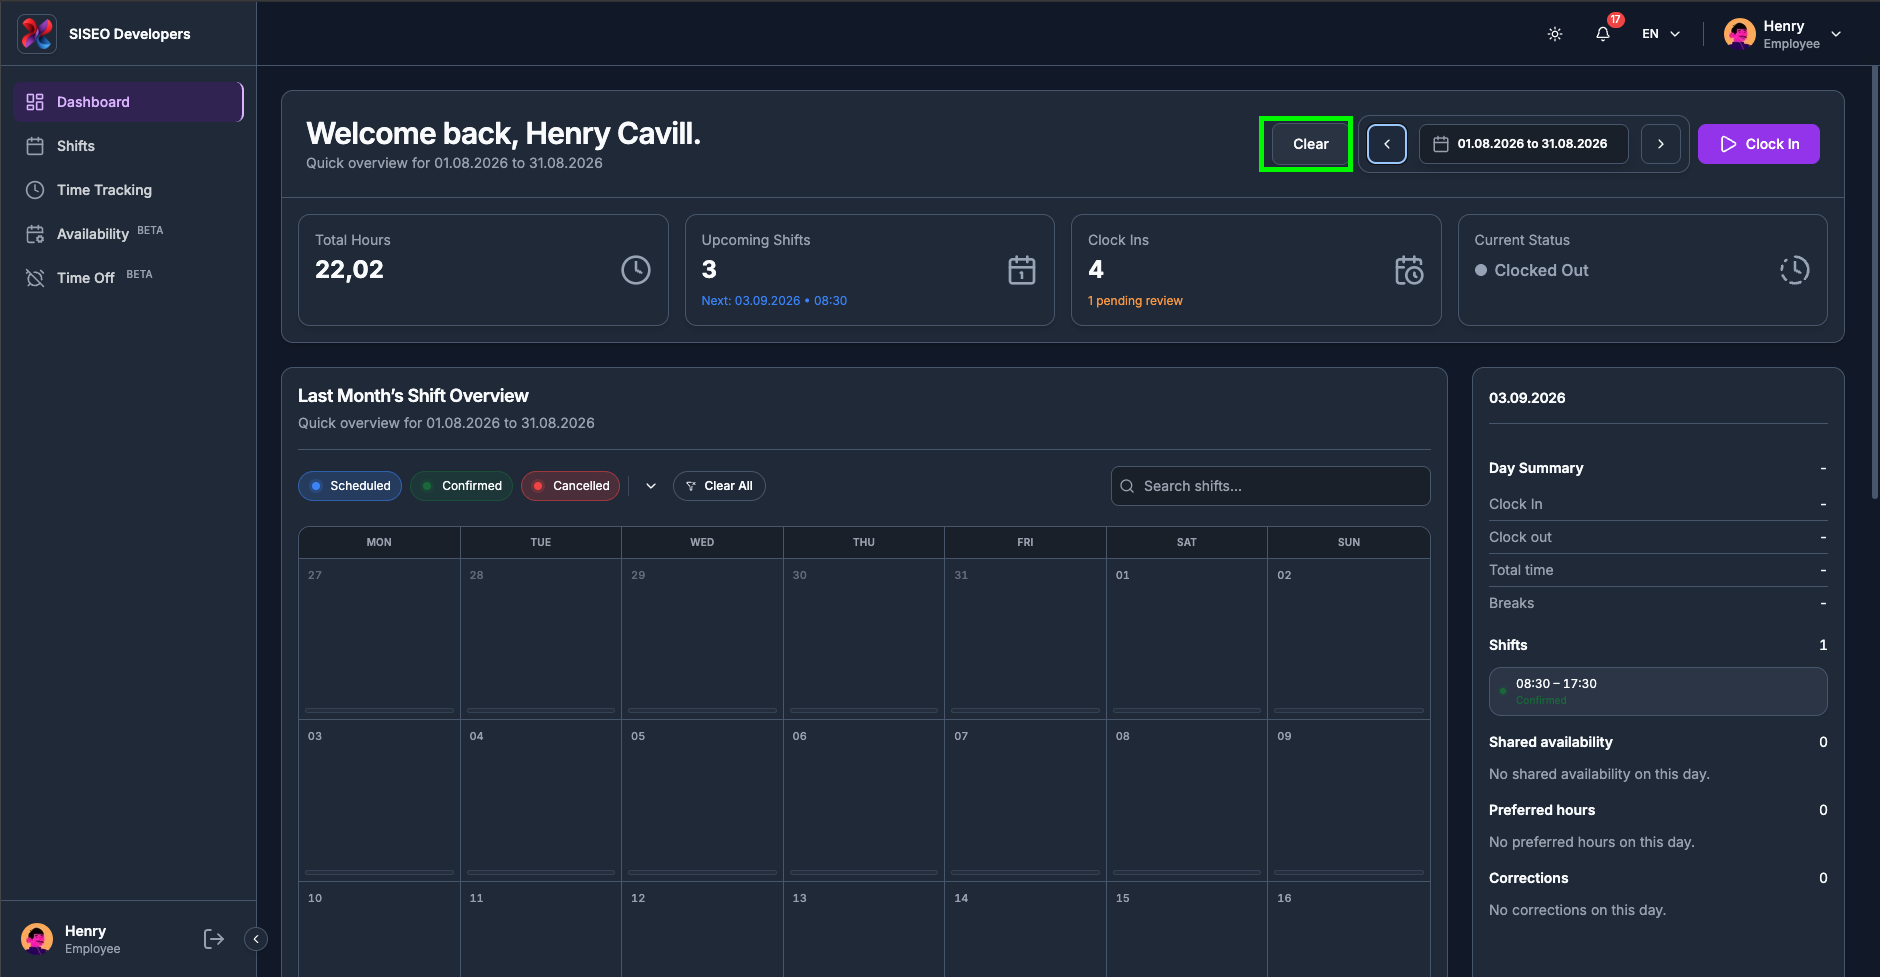1880x977 pixels.
Task: Log out using the sidebar exit icon
Action: click(214, 939)
